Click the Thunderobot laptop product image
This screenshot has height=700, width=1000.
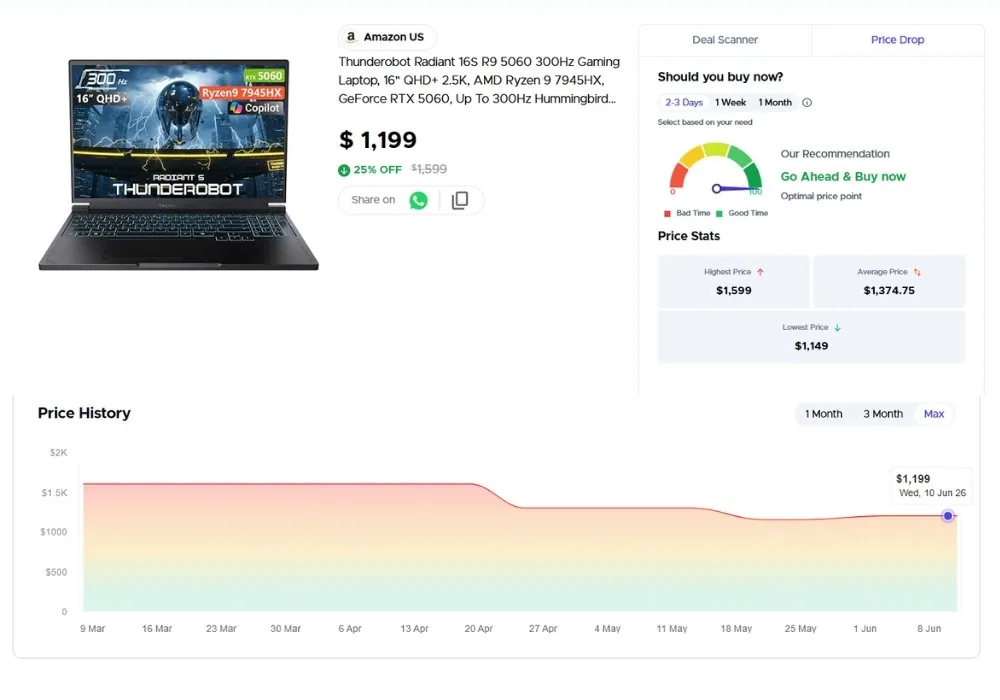[x=179, y=164]
